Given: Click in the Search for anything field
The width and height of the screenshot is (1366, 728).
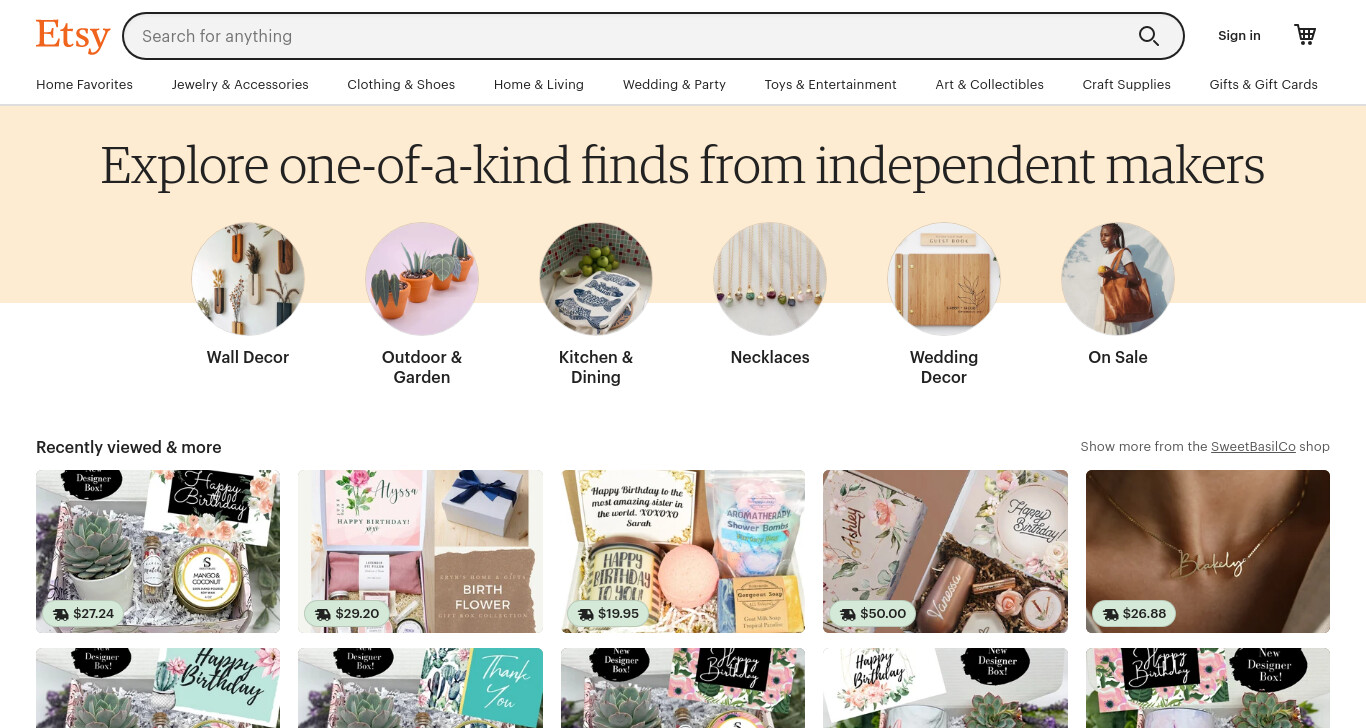Looking at the screenshot, I should click(x=630, y=36).
